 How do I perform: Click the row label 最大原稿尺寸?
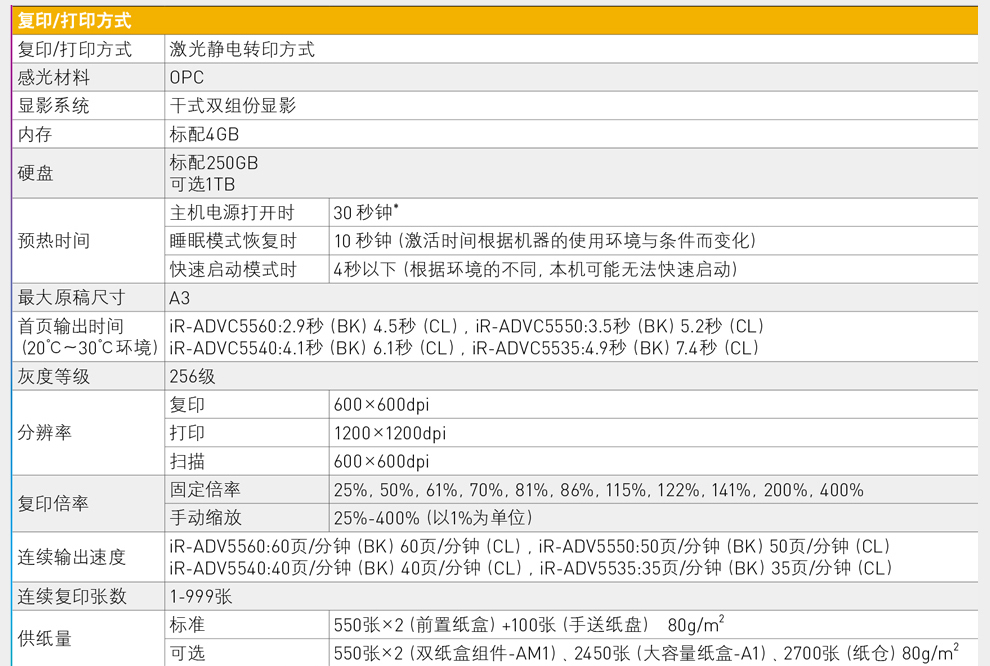(x=71, y=297)
